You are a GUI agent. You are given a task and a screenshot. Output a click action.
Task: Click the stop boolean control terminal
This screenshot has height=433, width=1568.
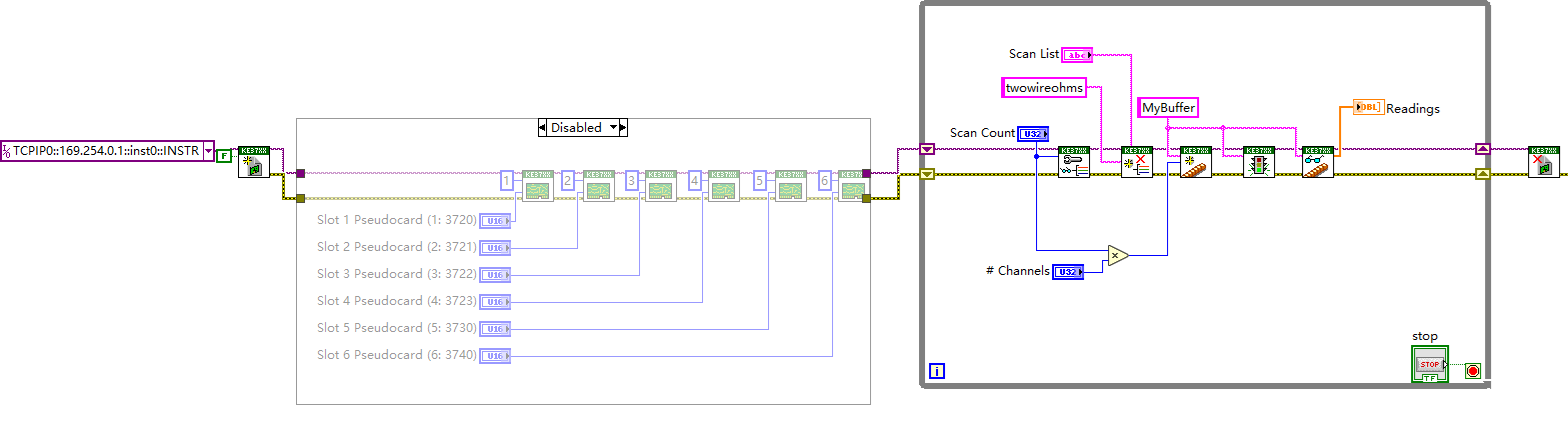pos(1429,364)
